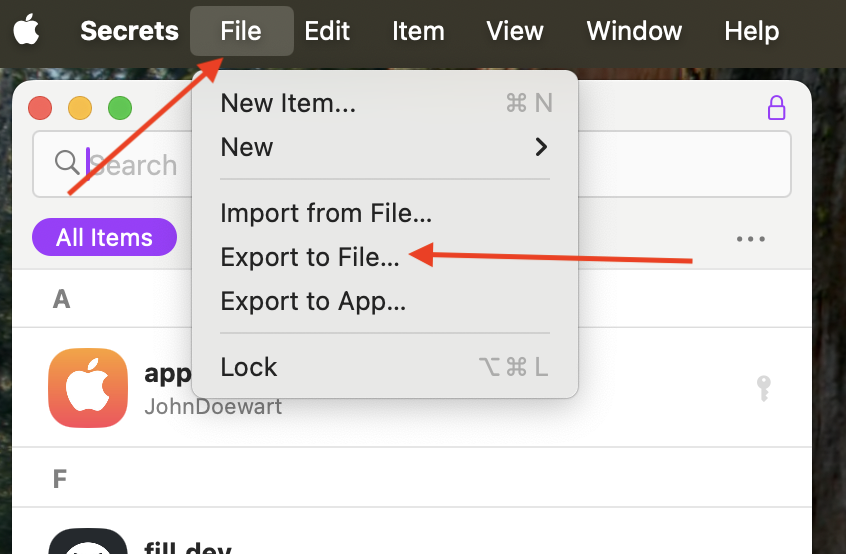
Task: Open the View menu
Action: (x=515, y=31)
